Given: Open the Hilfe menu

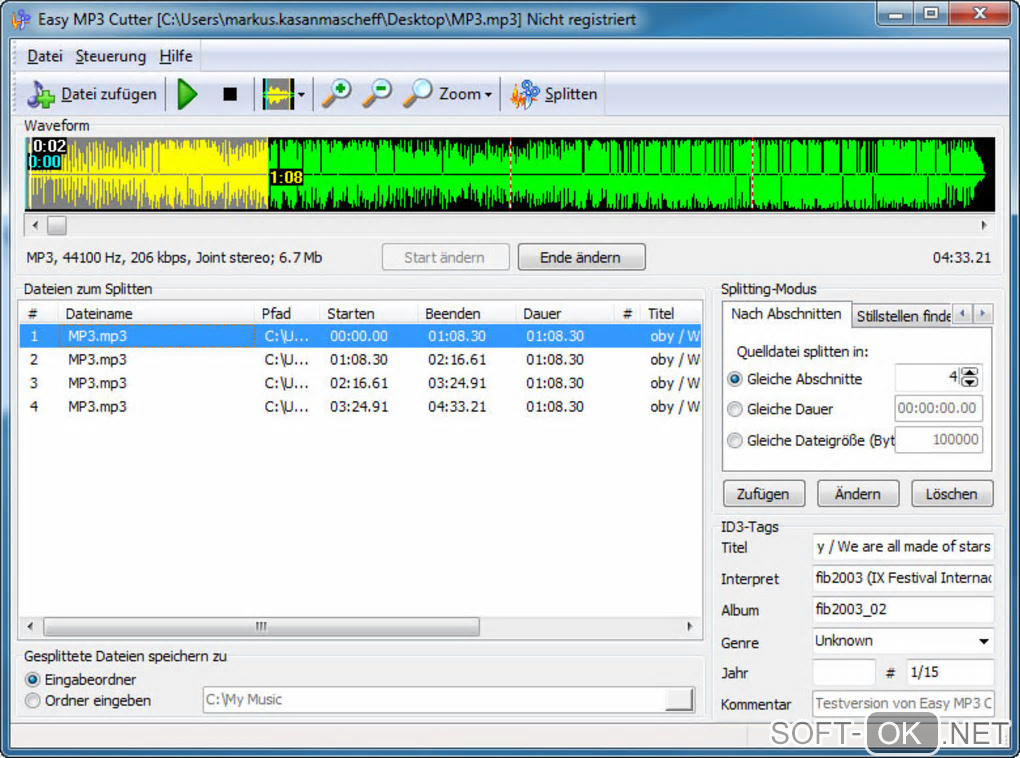Looking at the screenshot, I should (176, 57).
